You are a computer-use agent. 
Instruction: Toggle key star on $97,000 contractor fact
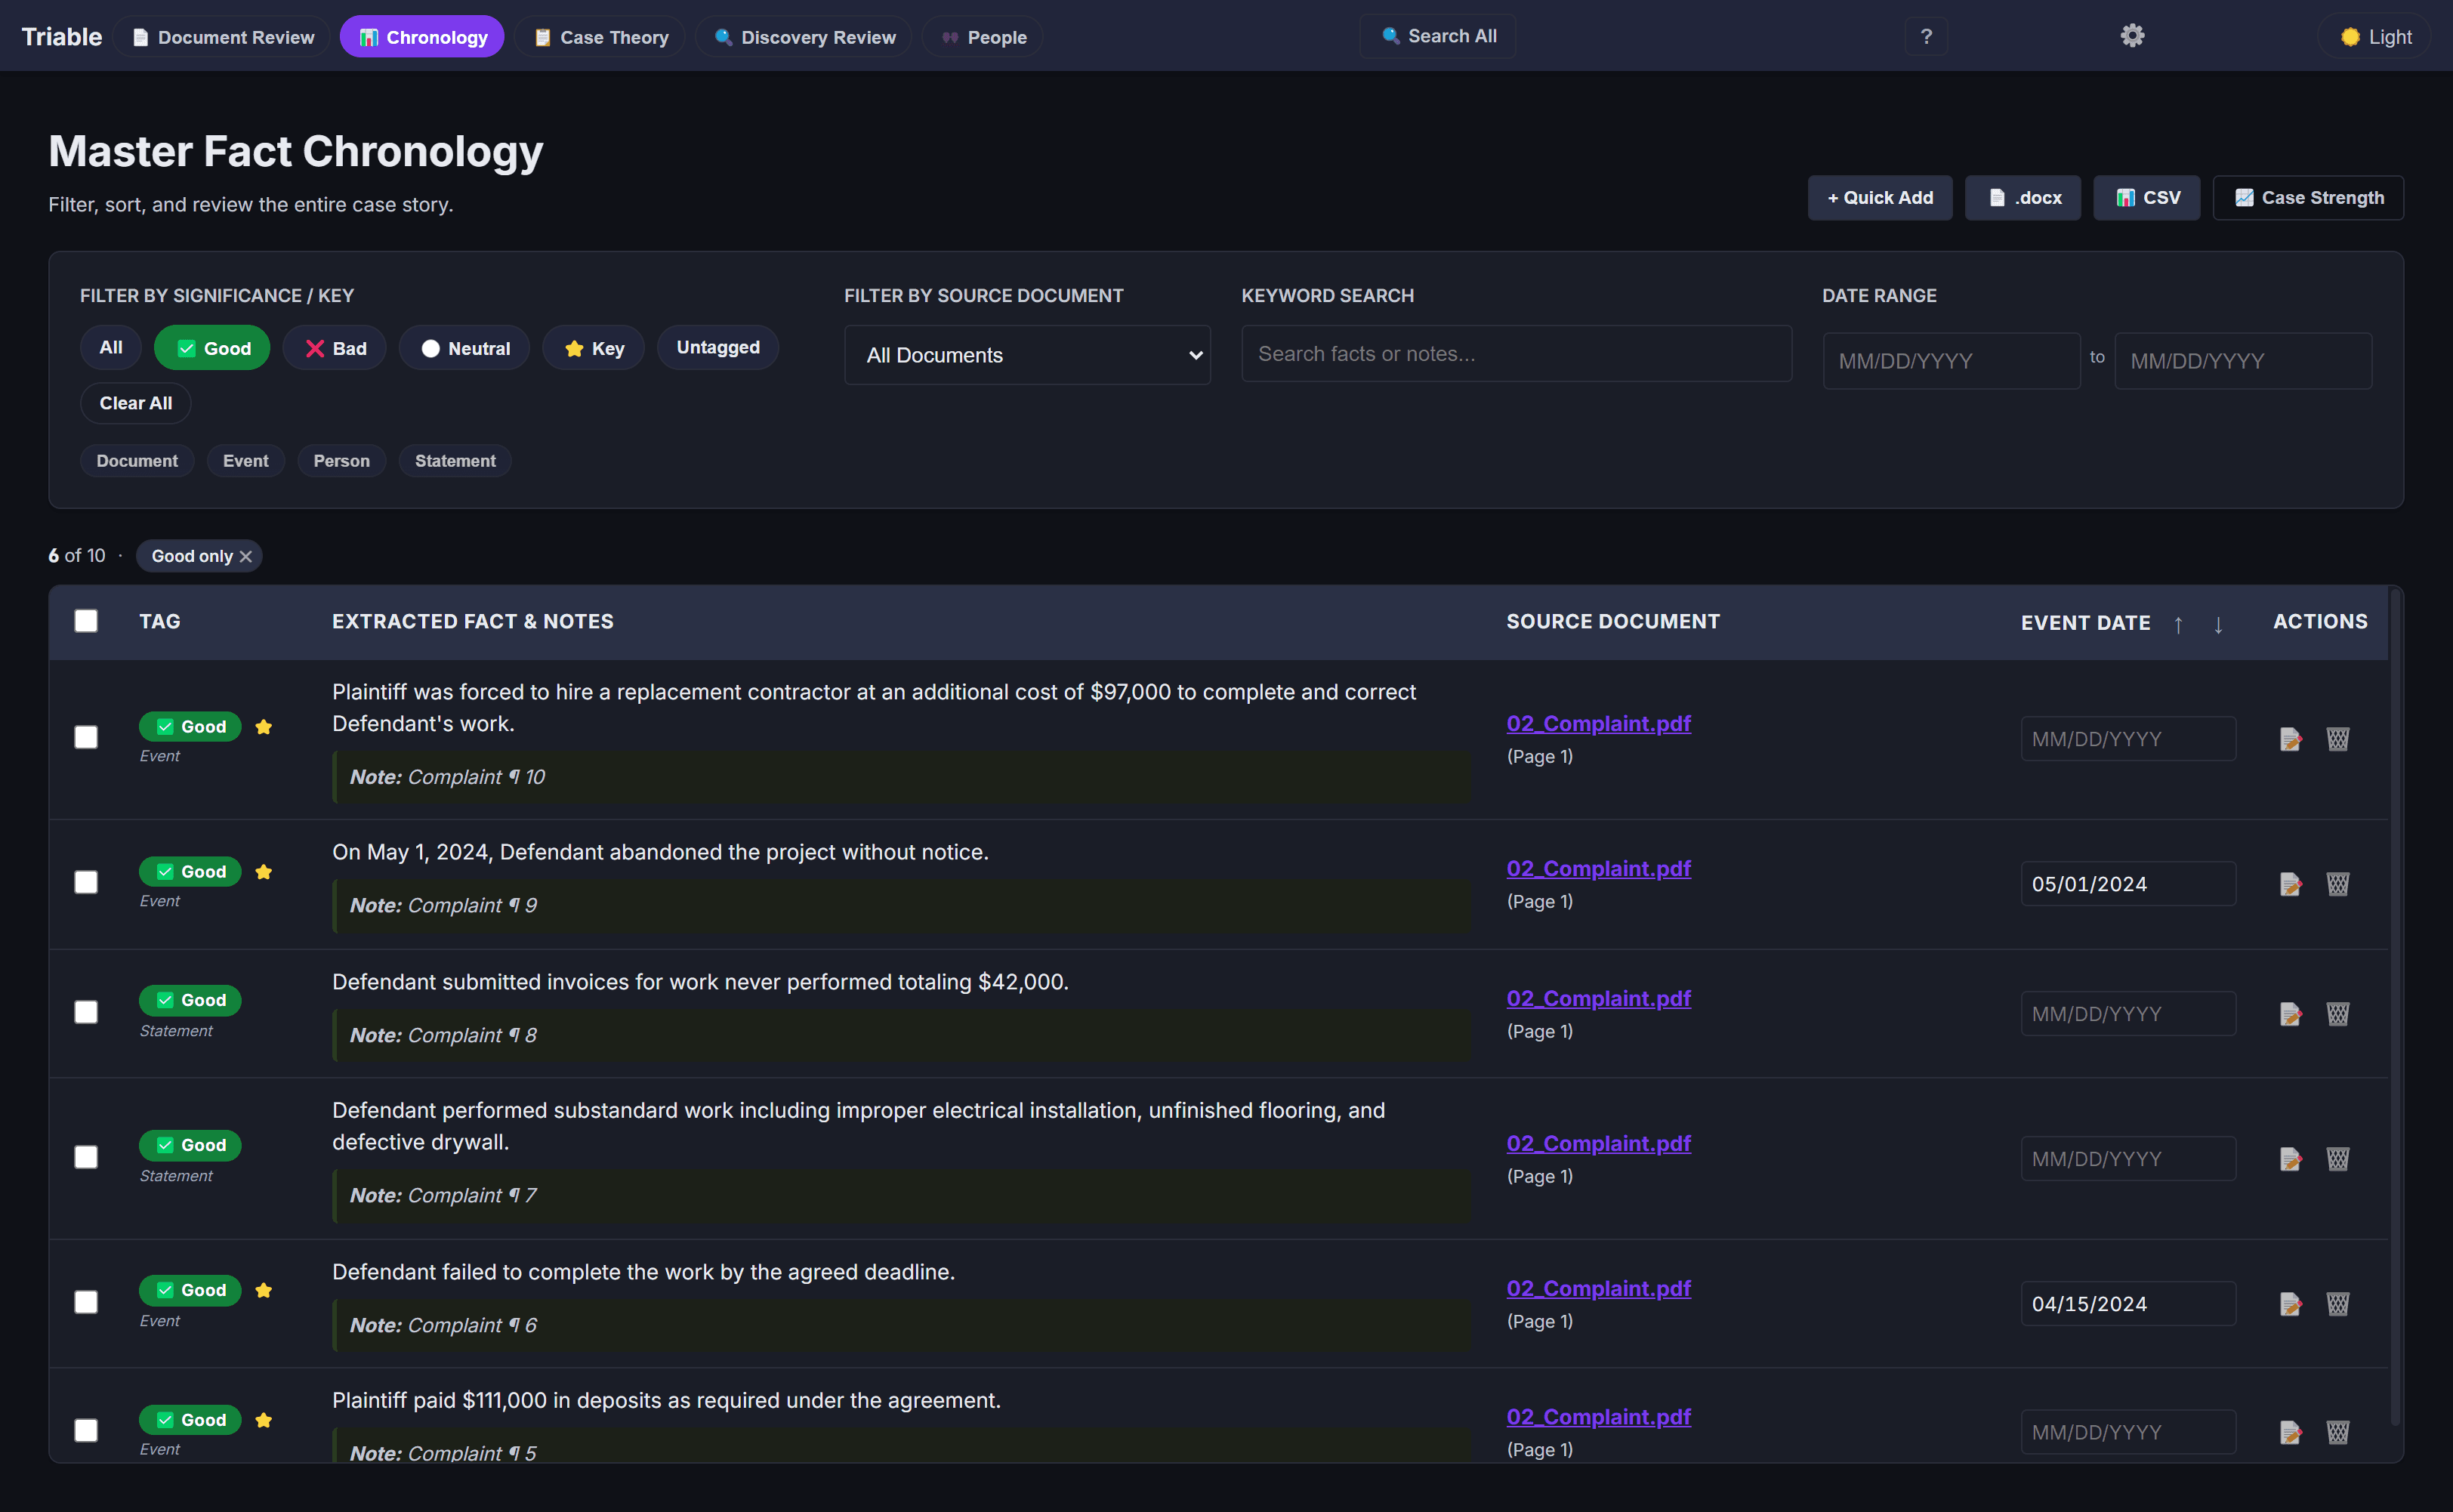264,727
